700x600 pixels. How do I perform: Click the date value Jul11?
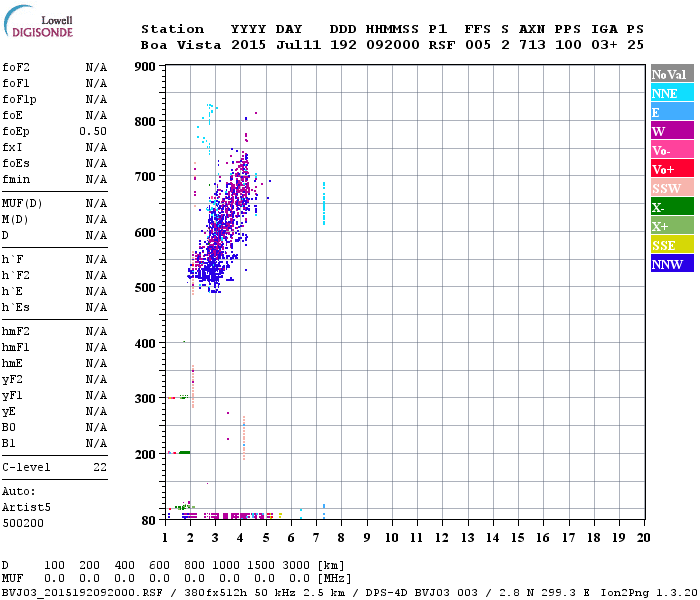coord(298,45)
